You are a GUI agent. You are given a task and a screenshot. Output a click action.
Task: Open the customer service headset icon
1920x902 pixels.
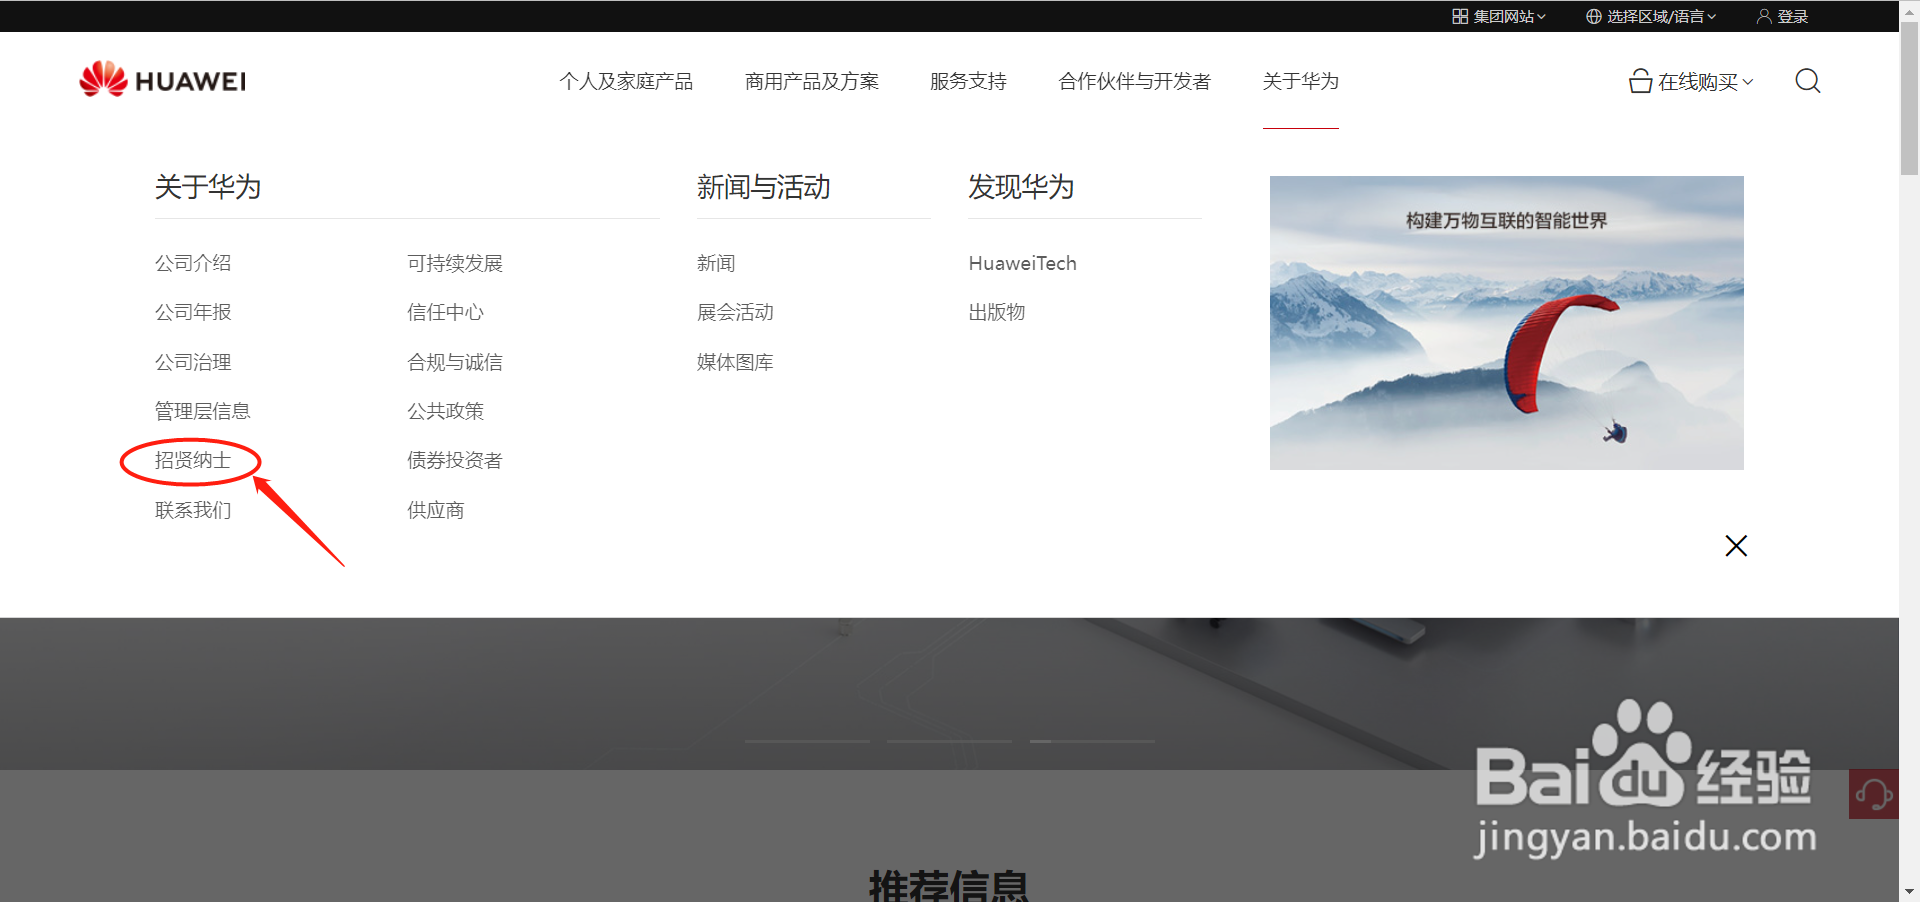coord(1874,794)
